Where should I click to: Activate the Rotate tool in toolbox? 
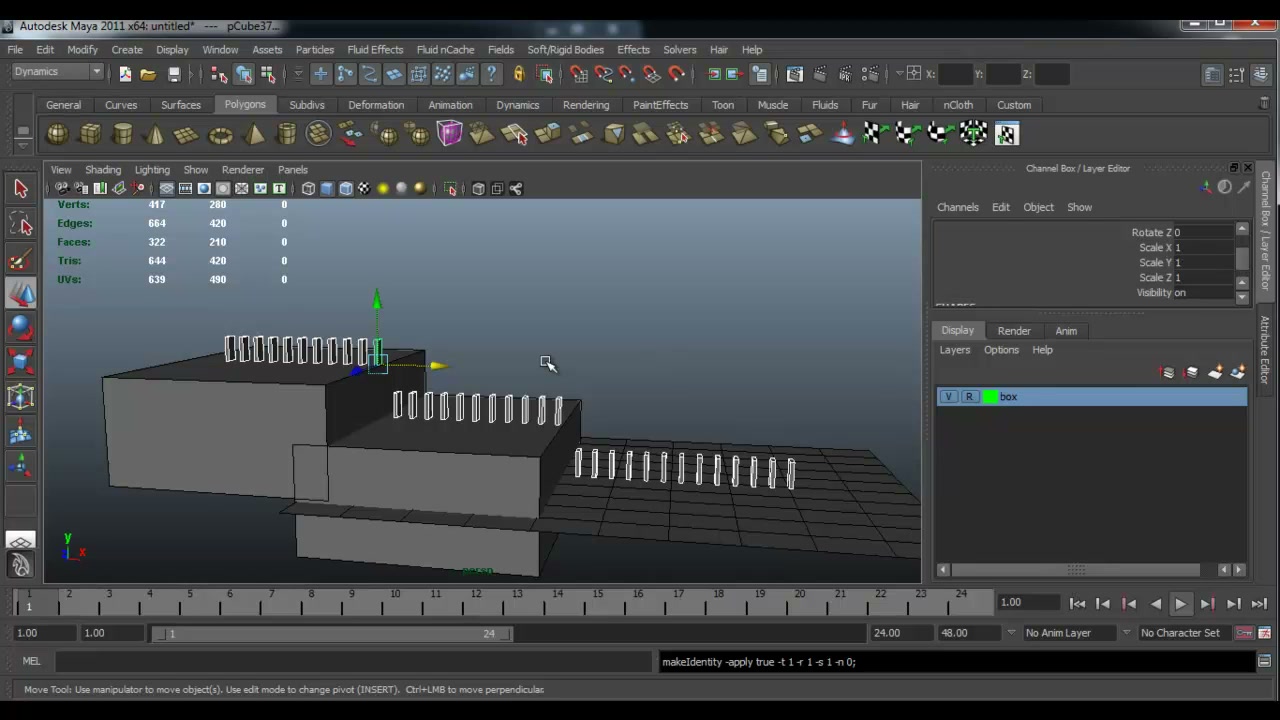click(21, 328)
